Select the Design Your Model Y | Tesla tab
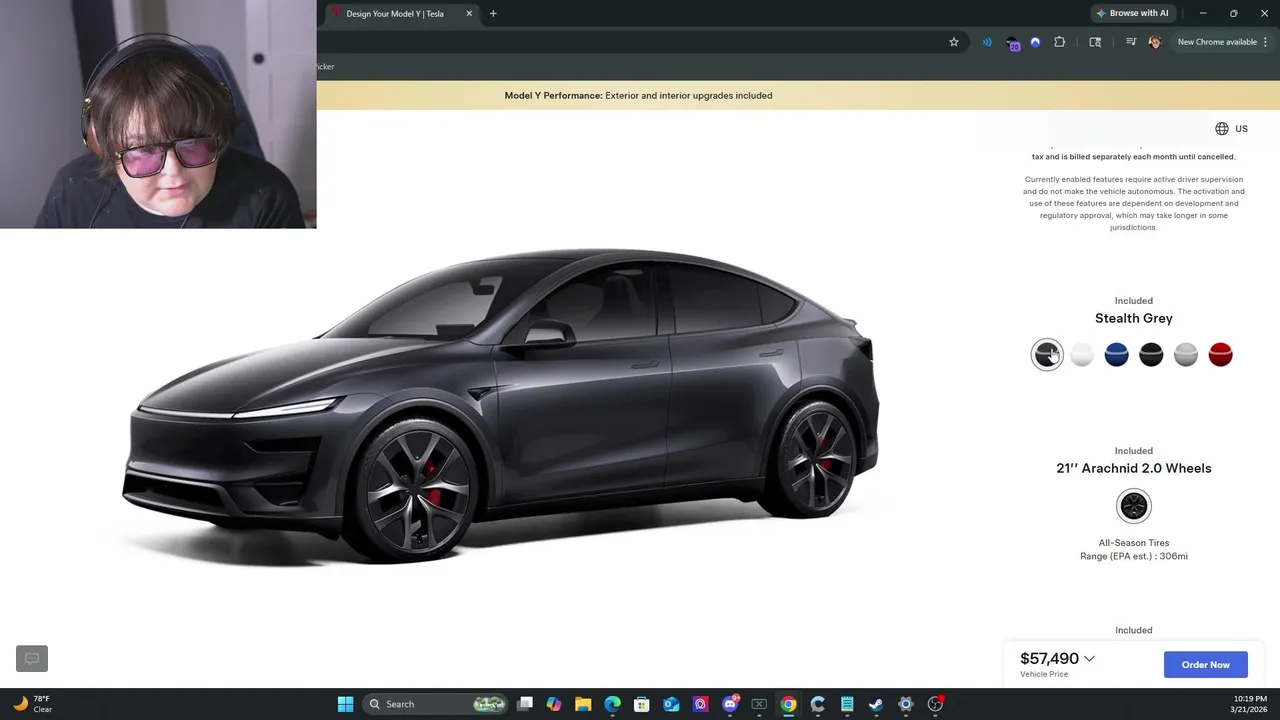The image size is (1280, 720). pyautogui.click(x=395, y=14)
